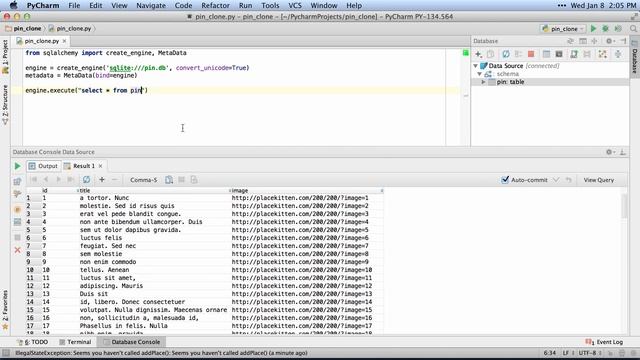This screenshot has height=360, width=640.
Task: Open the Project side tool tab
Action: pos(5,57)
